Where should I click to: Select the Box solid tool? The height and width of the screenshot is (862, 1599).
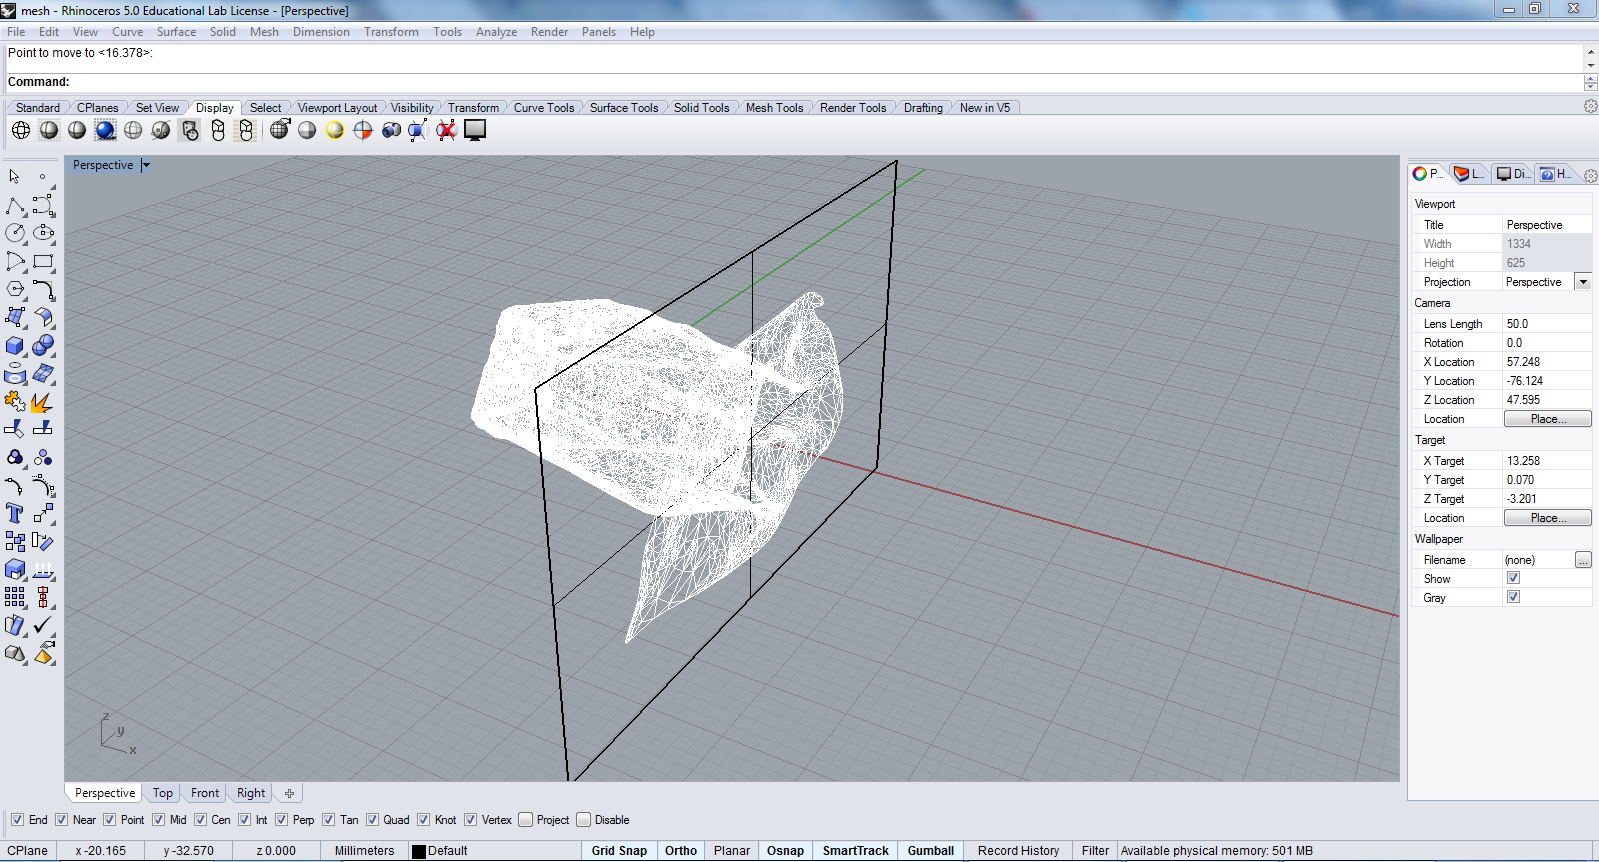click(x=15, y=346)
